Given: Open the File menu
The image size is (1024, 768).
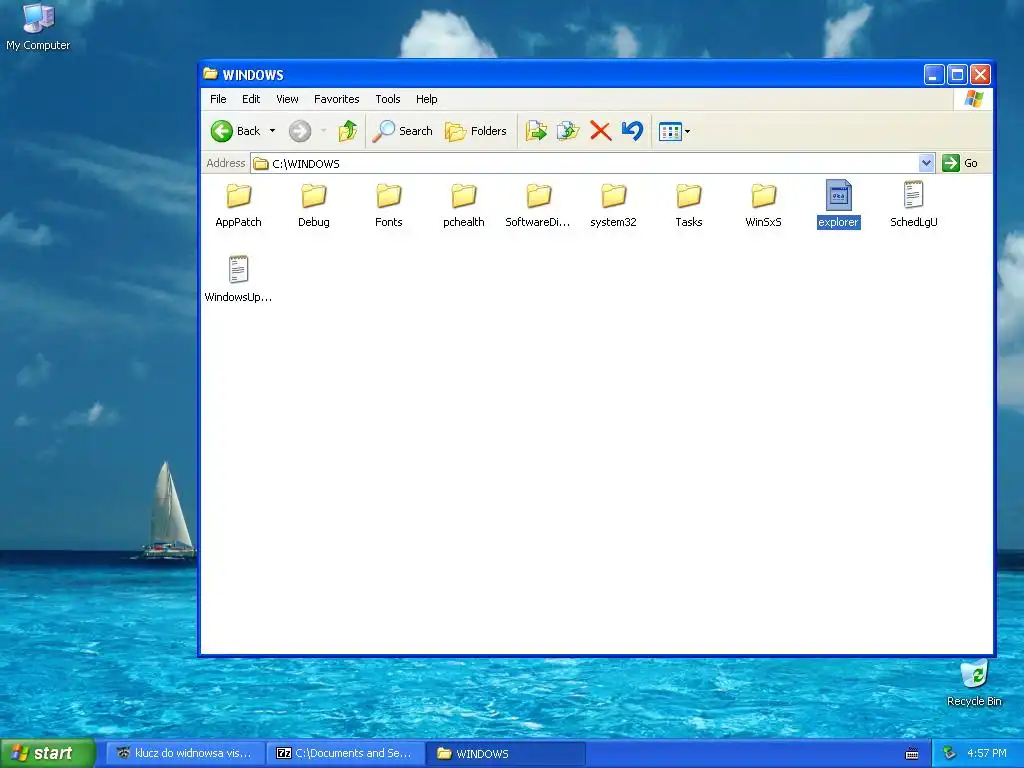Looking at the screenshot, I should coord(218,99).
